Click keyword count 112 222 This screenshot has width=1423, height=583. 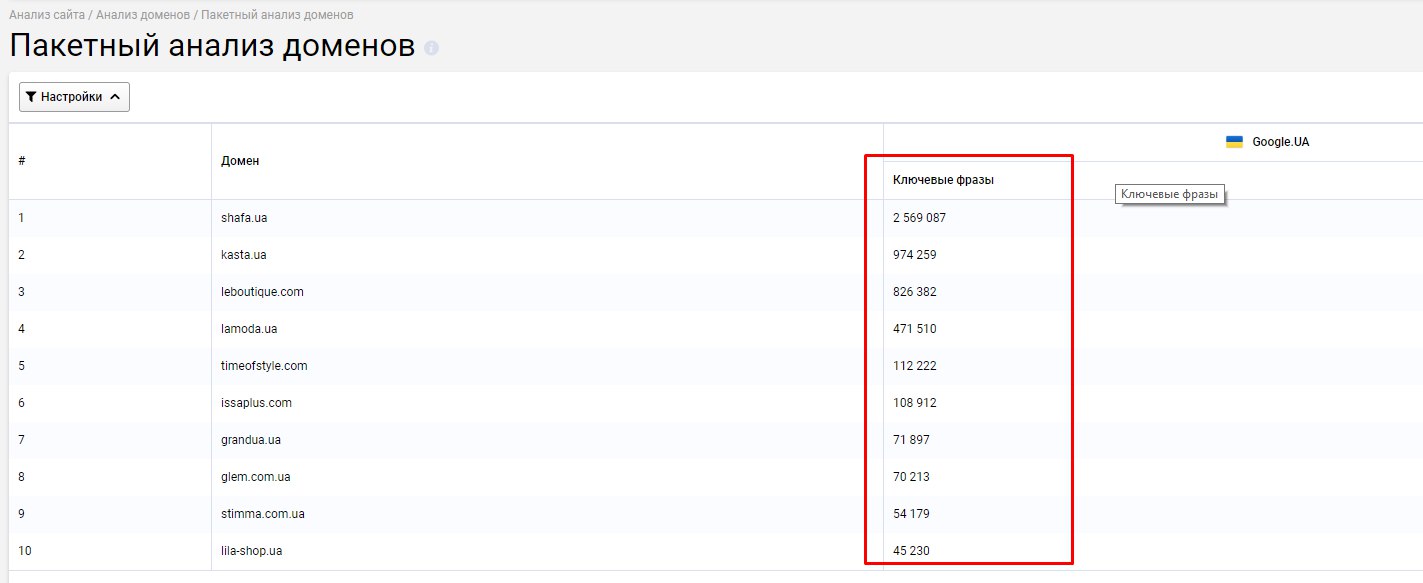[915, 366]
